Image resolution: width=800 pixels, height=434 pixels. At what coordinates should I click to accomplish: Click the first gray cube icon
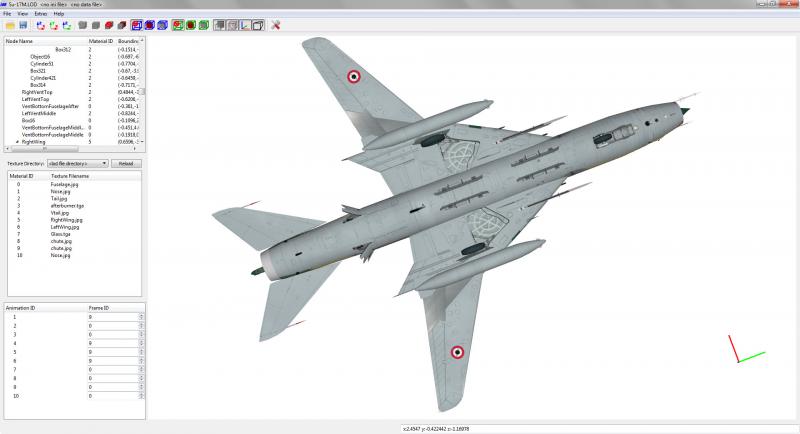(83, 25)
